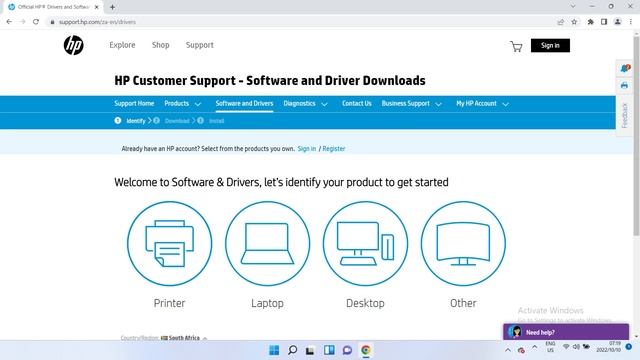Open new browser tab
This screenshot has height=360, width=640.
click(x=112, y=7)
